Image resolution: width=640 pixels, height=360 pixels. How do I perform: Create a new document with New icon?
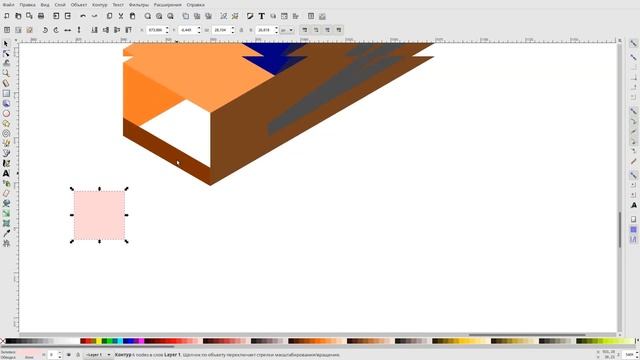point(7,16)
